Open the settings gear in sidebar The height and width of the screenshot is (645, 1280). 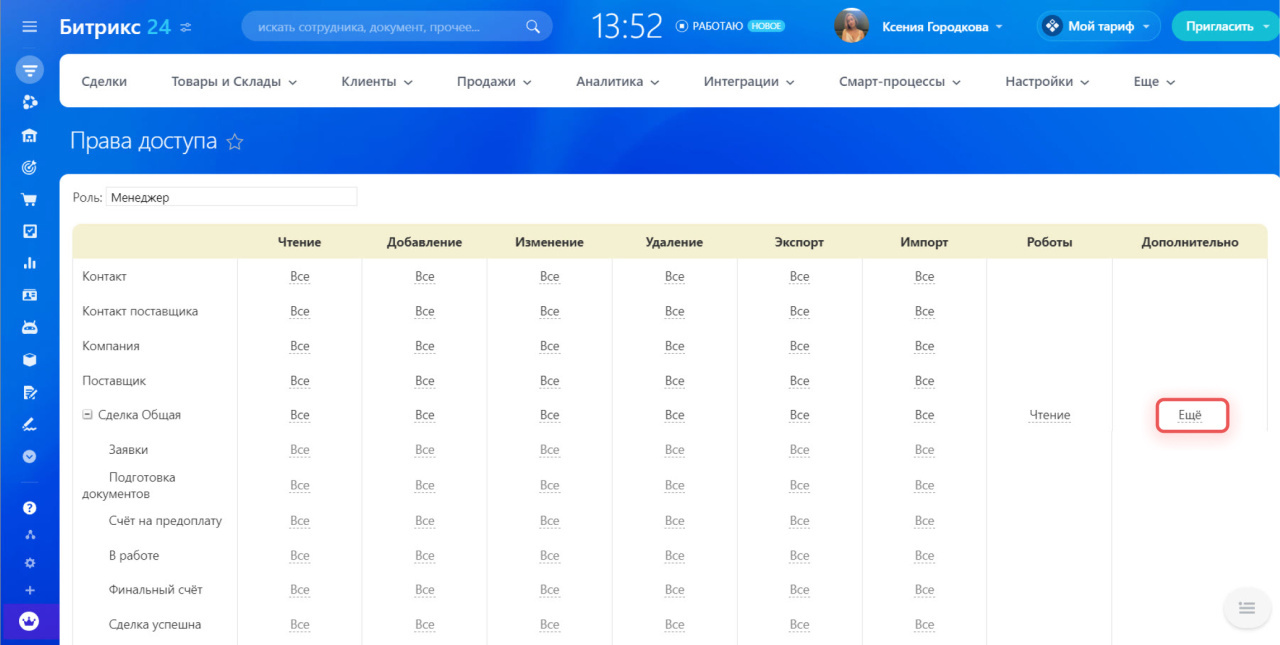(29, 563)
